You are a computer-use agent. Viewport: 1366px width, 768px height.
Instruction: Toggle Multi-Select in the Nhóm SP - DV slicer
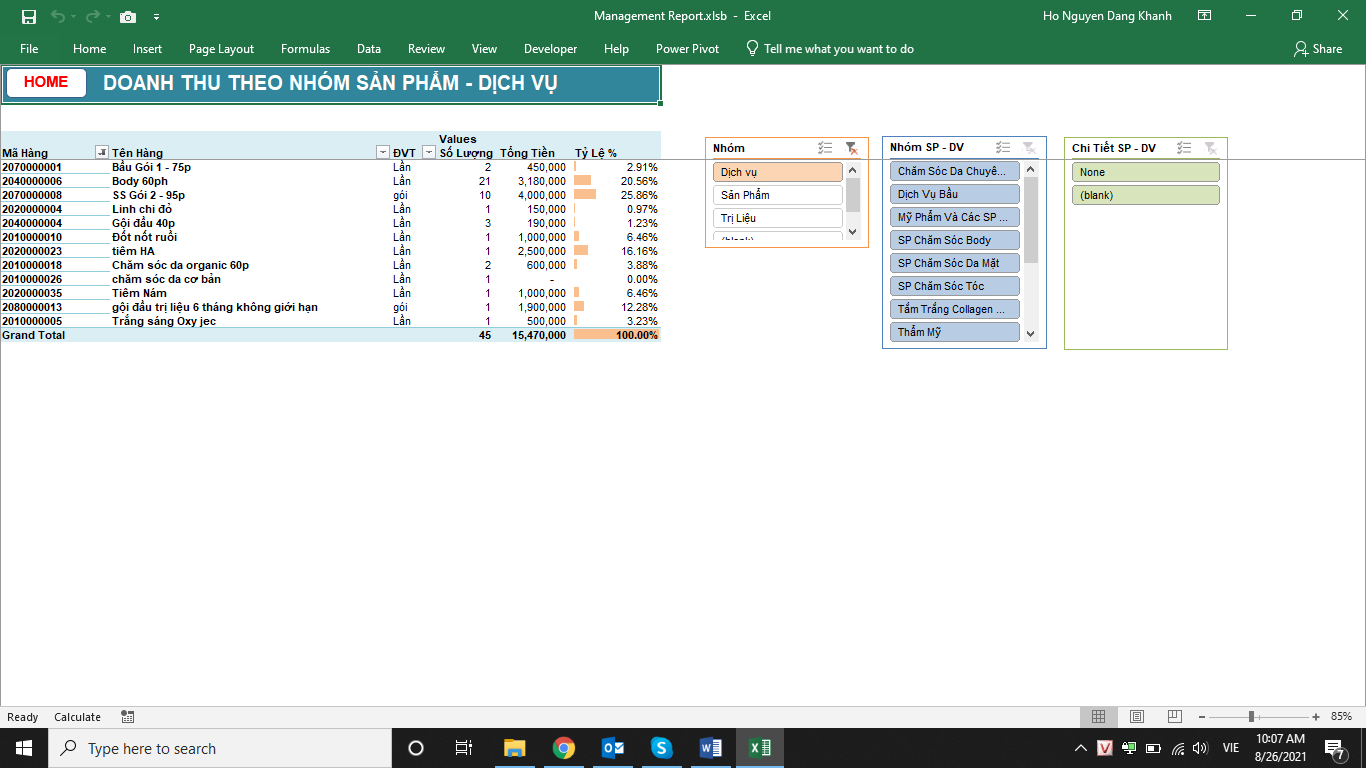(1003, 147)
